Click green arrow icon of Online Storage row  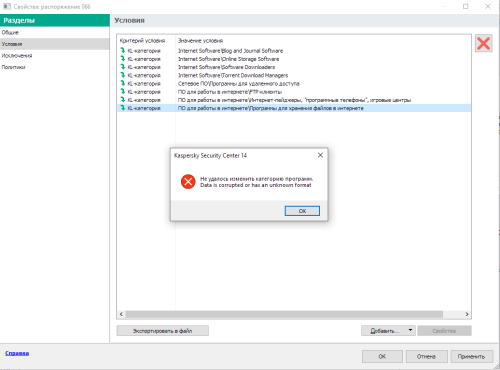(x=123, y=59)
